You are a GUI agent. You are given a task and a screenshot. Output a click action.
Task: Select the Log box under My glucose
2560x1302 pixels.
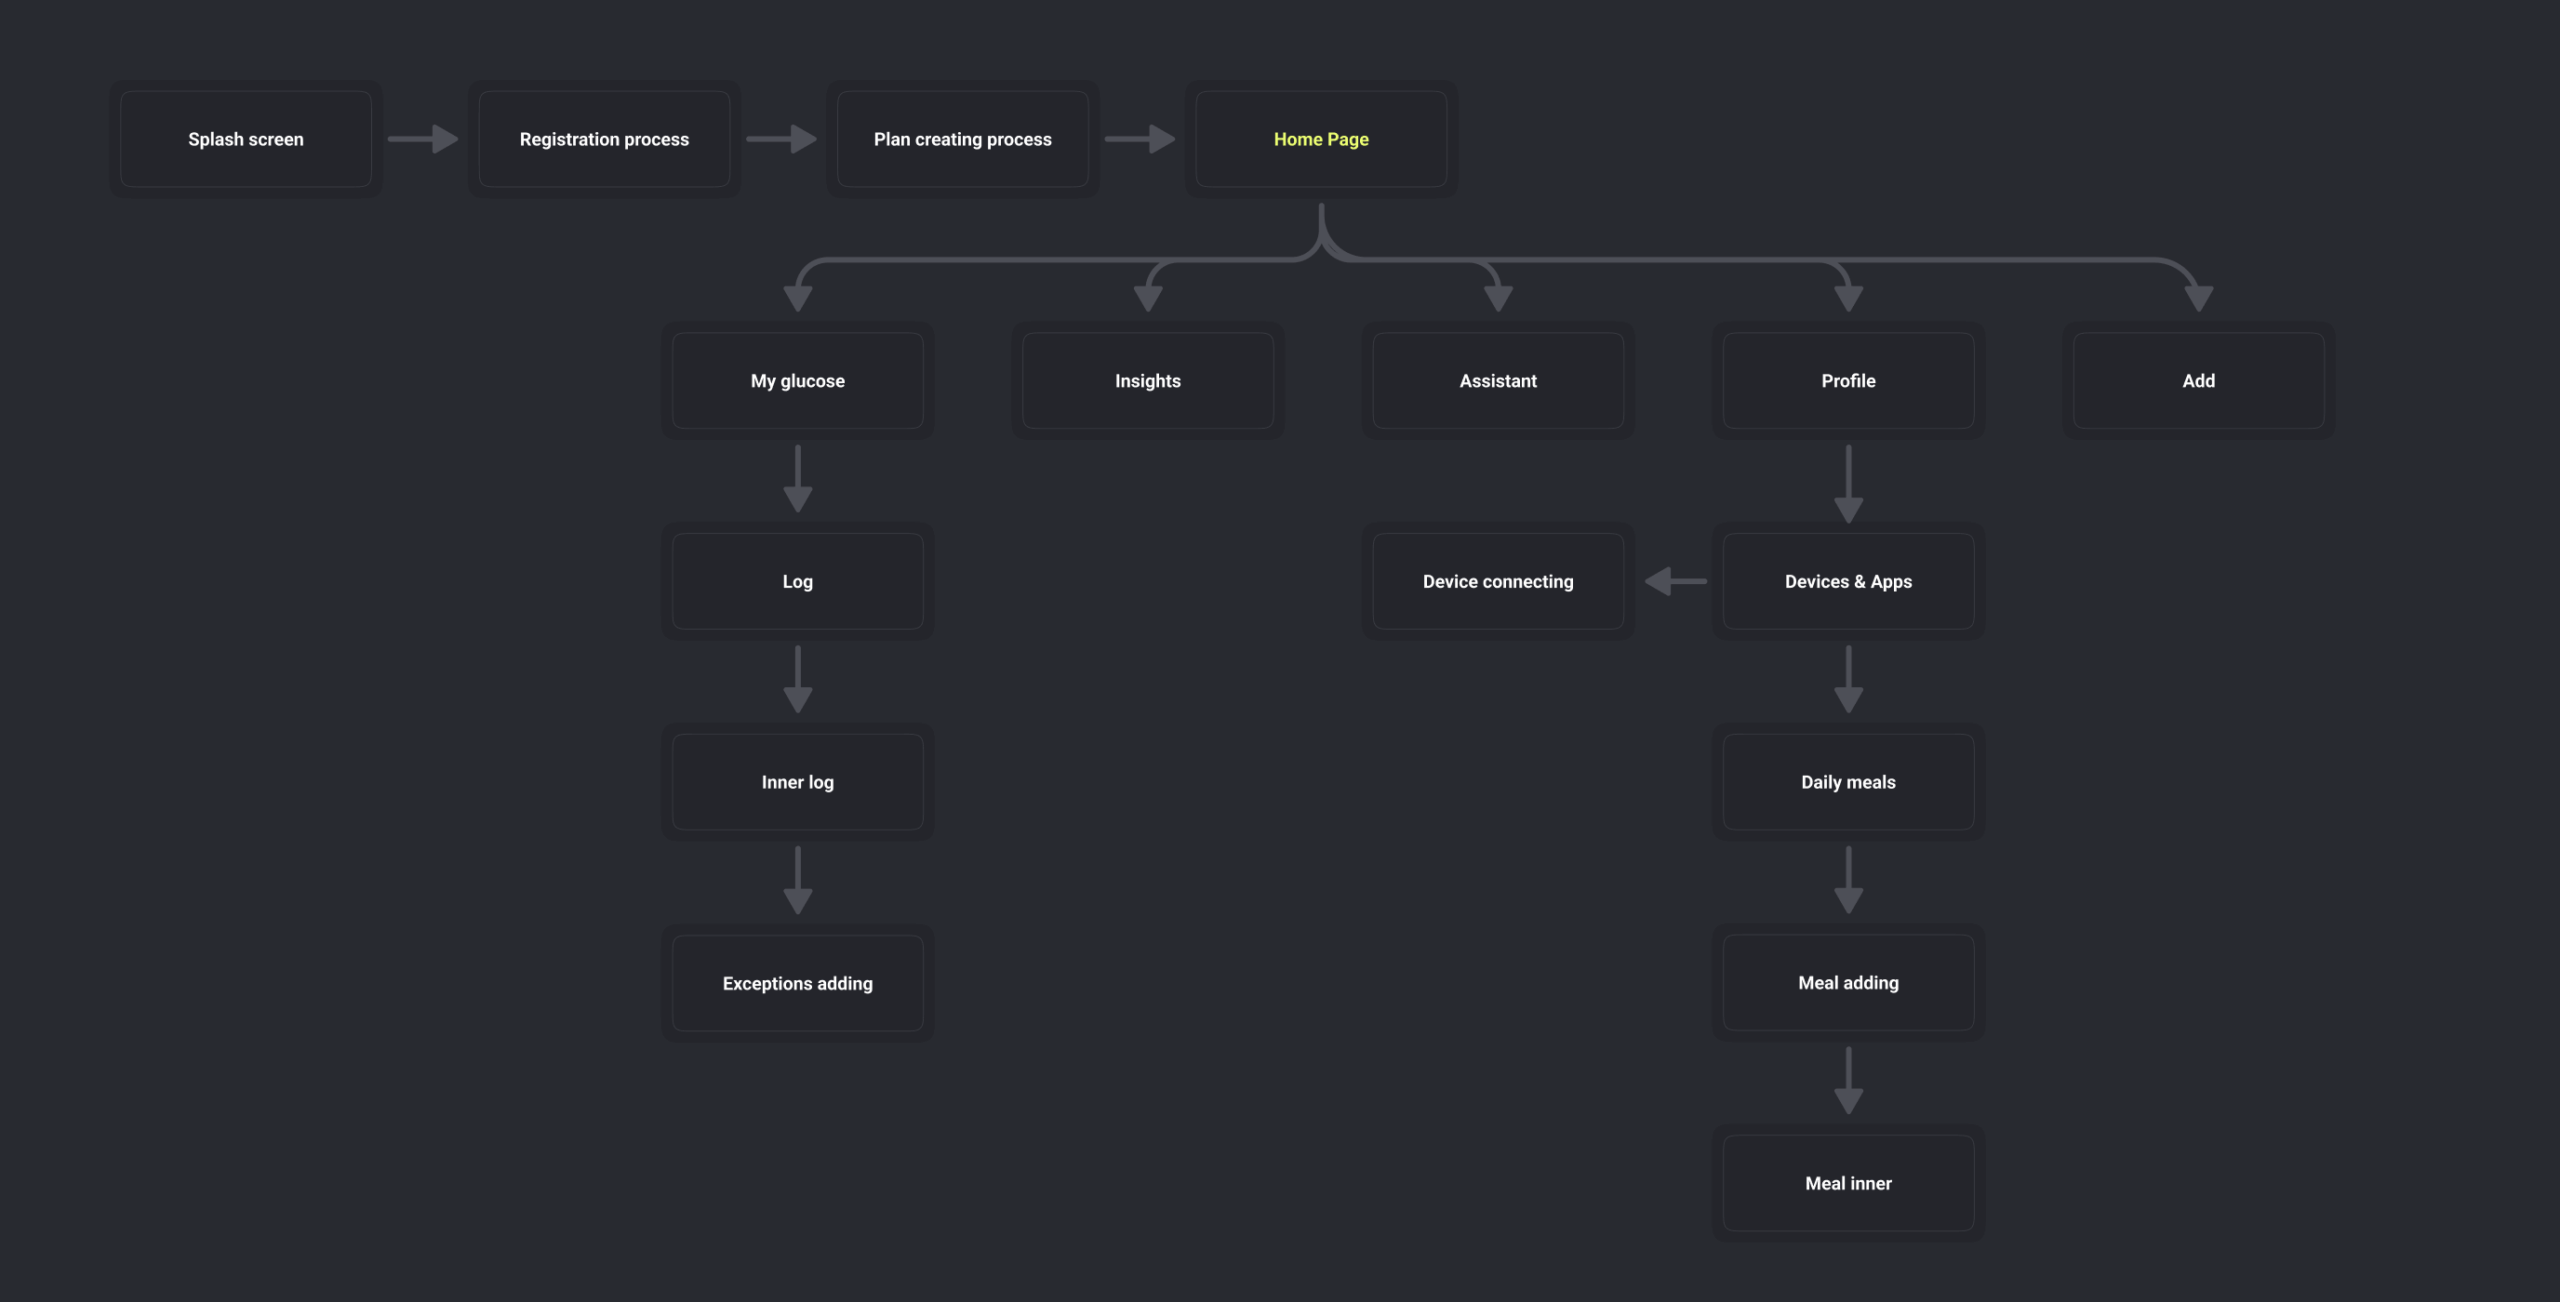pos(797,582)
